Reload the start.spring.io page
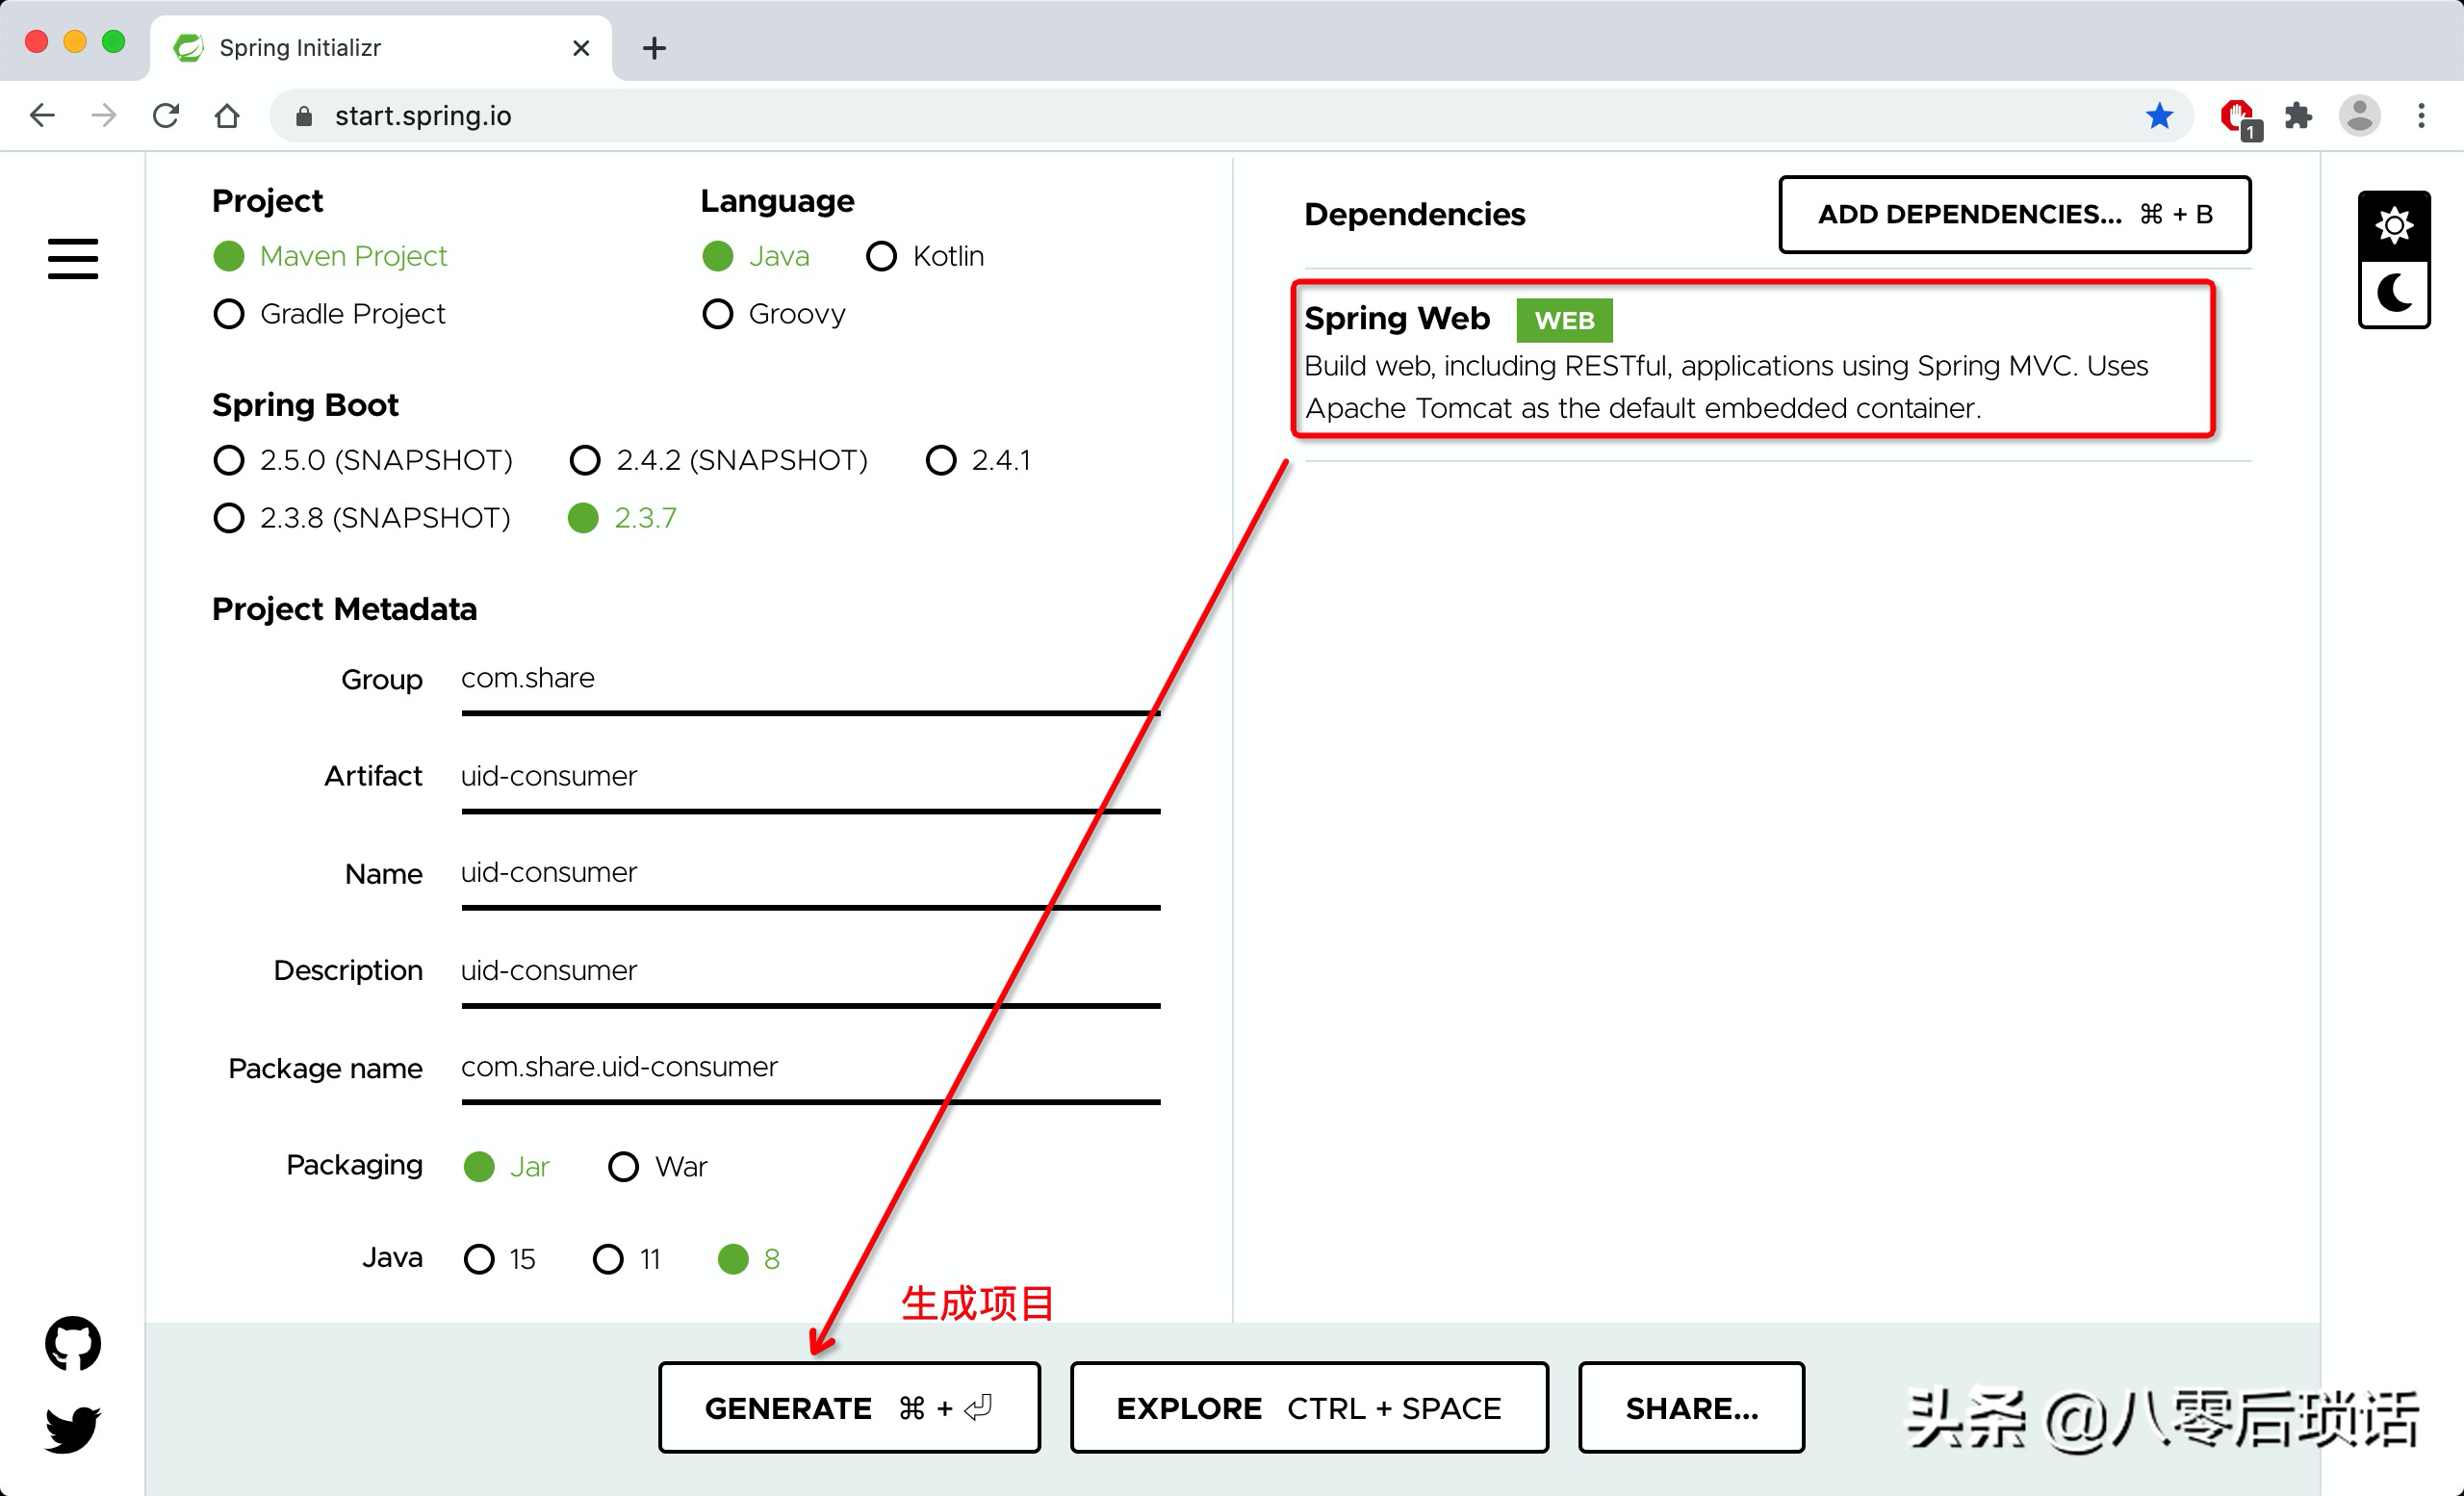2464x1496 pixels. coord(166,116)
